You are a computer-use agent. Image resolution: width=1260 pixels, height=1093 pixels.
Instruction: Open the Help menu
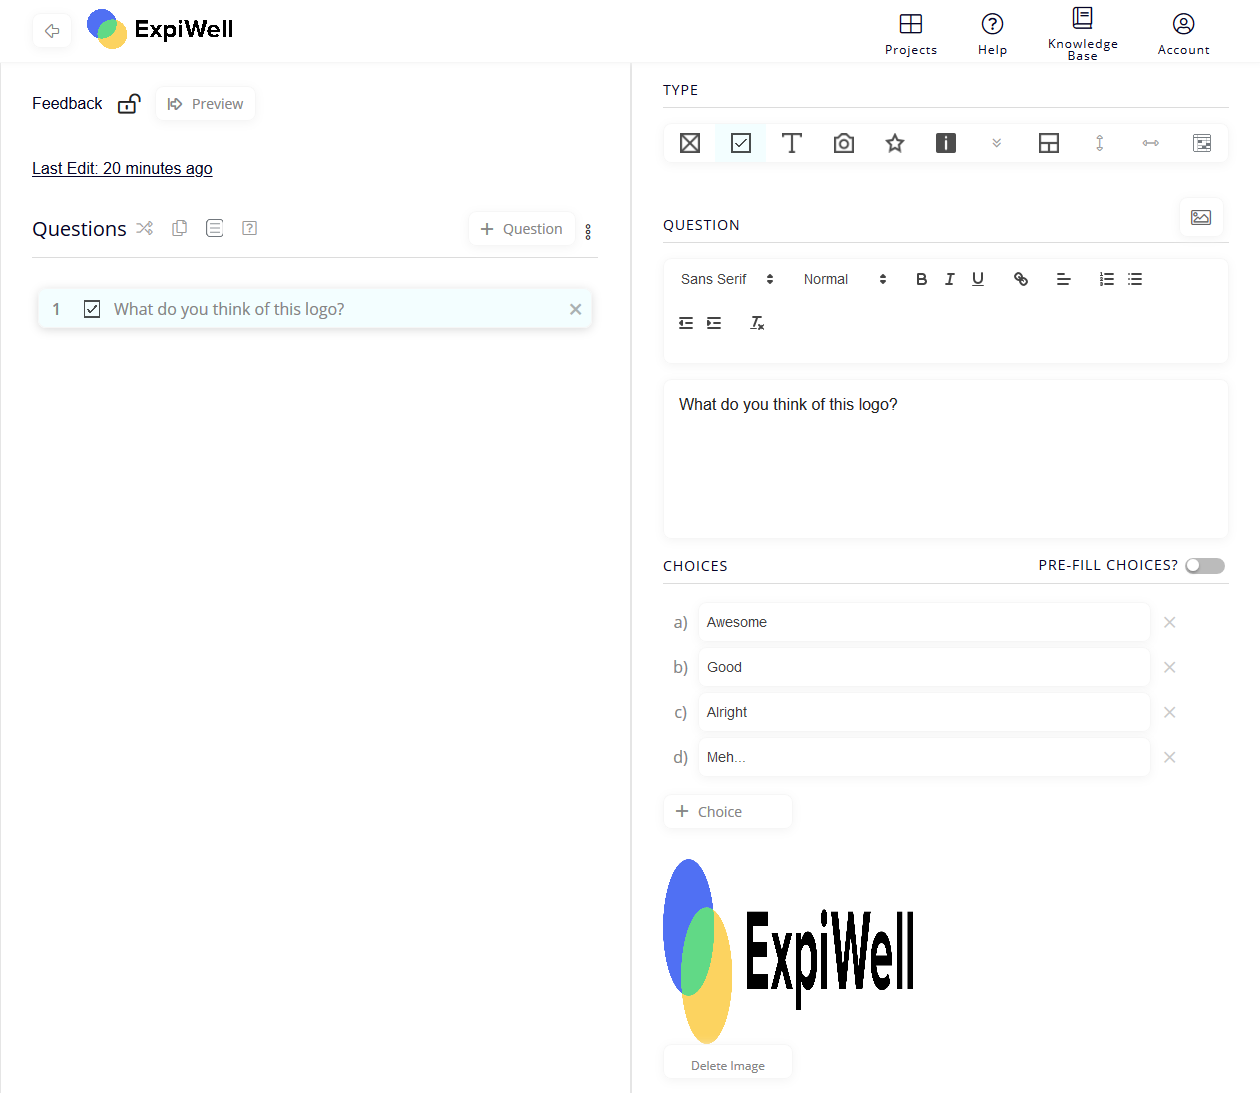pos(992,34)
